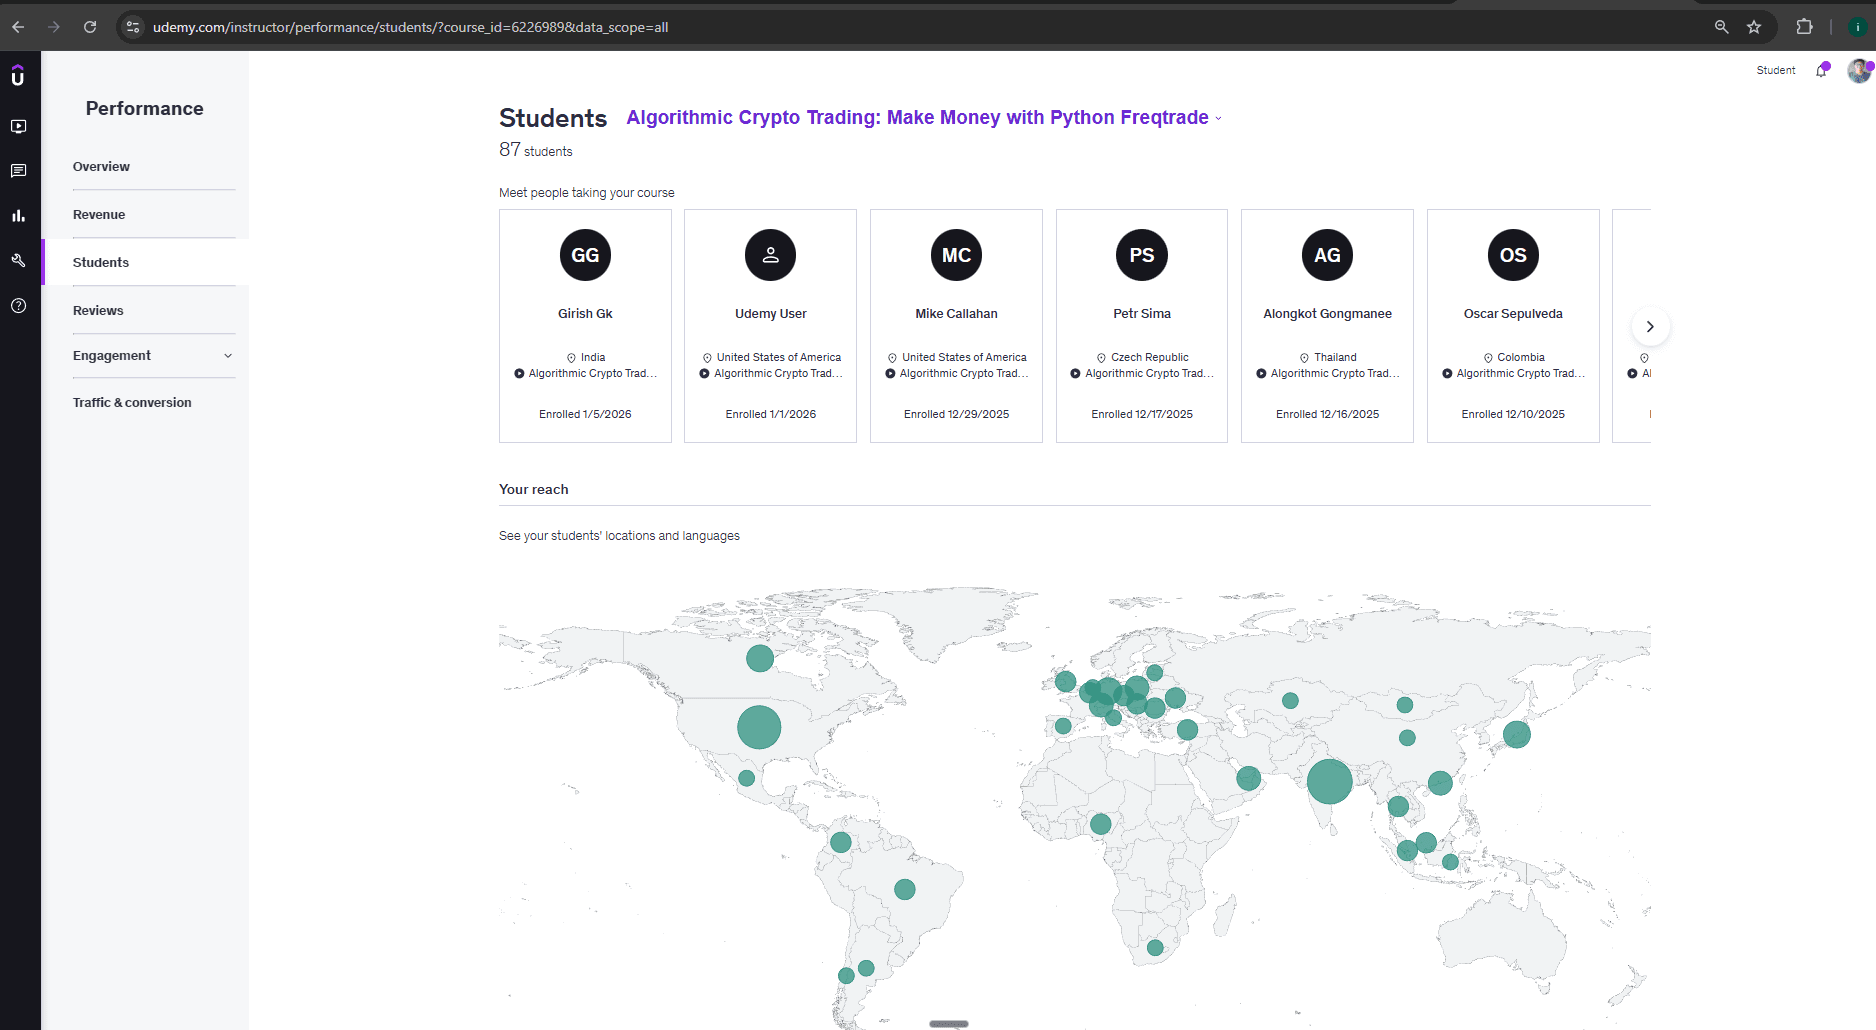Open Oscar Sepulveda student name
Screen dimensions: 1876x1030
tap(1513, 314)
